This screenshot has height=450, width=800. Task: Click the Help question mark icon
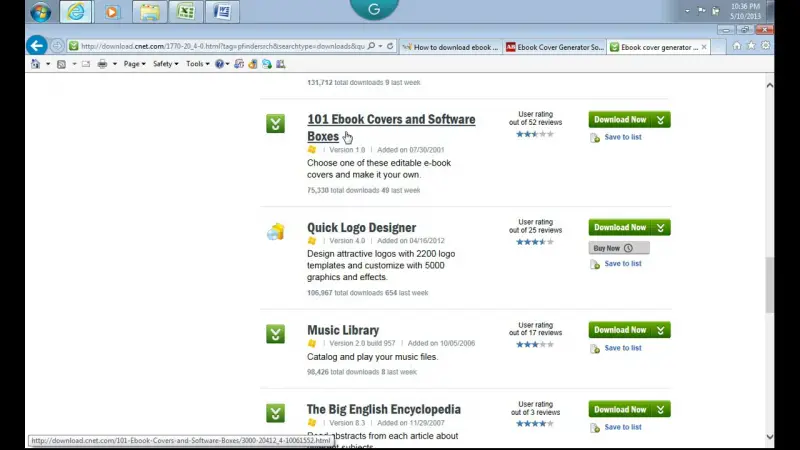pyautogui.click(x=219, y=64)
